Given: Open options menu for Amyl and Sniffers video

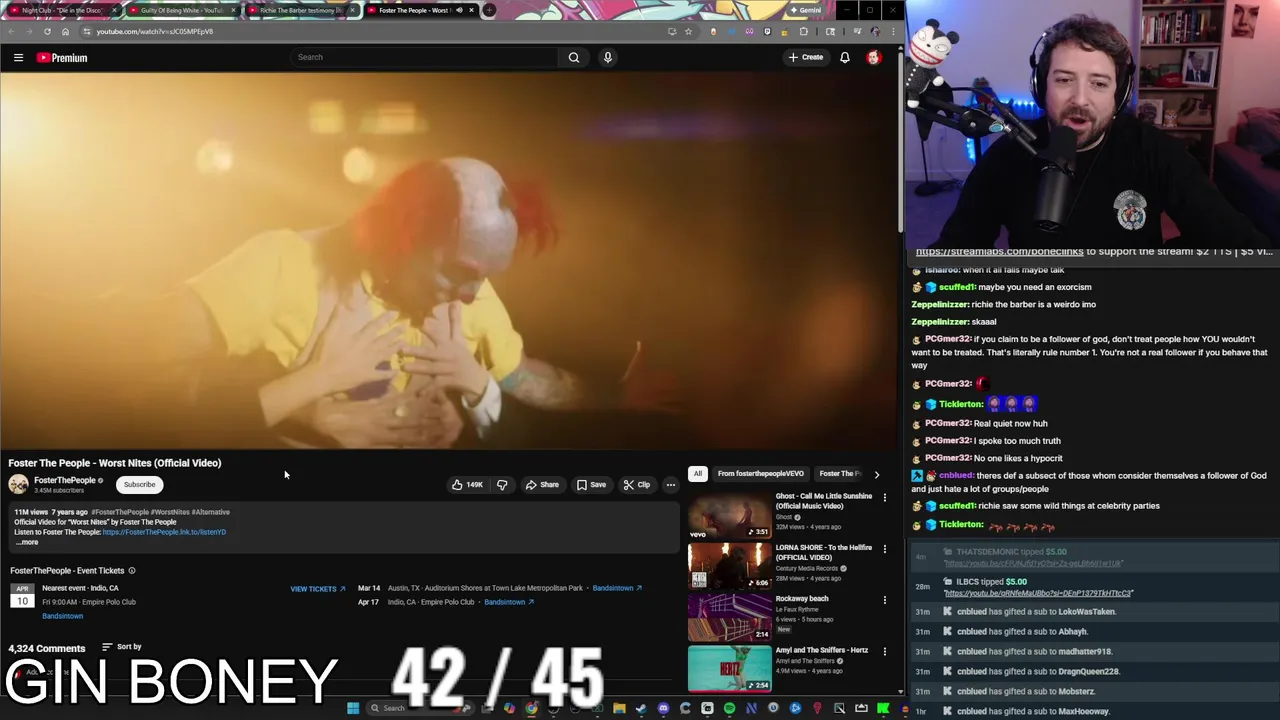Looking at the screenshot, I should pyautogui.click(x=884, y=651).
